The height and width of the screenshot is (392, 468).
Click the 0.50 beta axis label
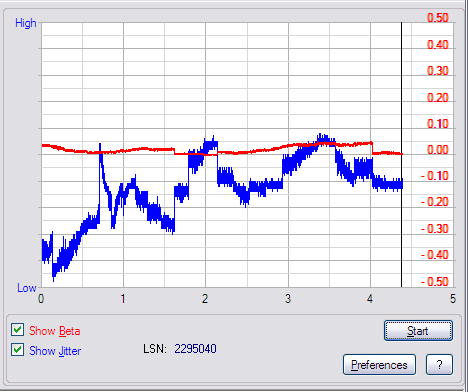tap(438, 18)
